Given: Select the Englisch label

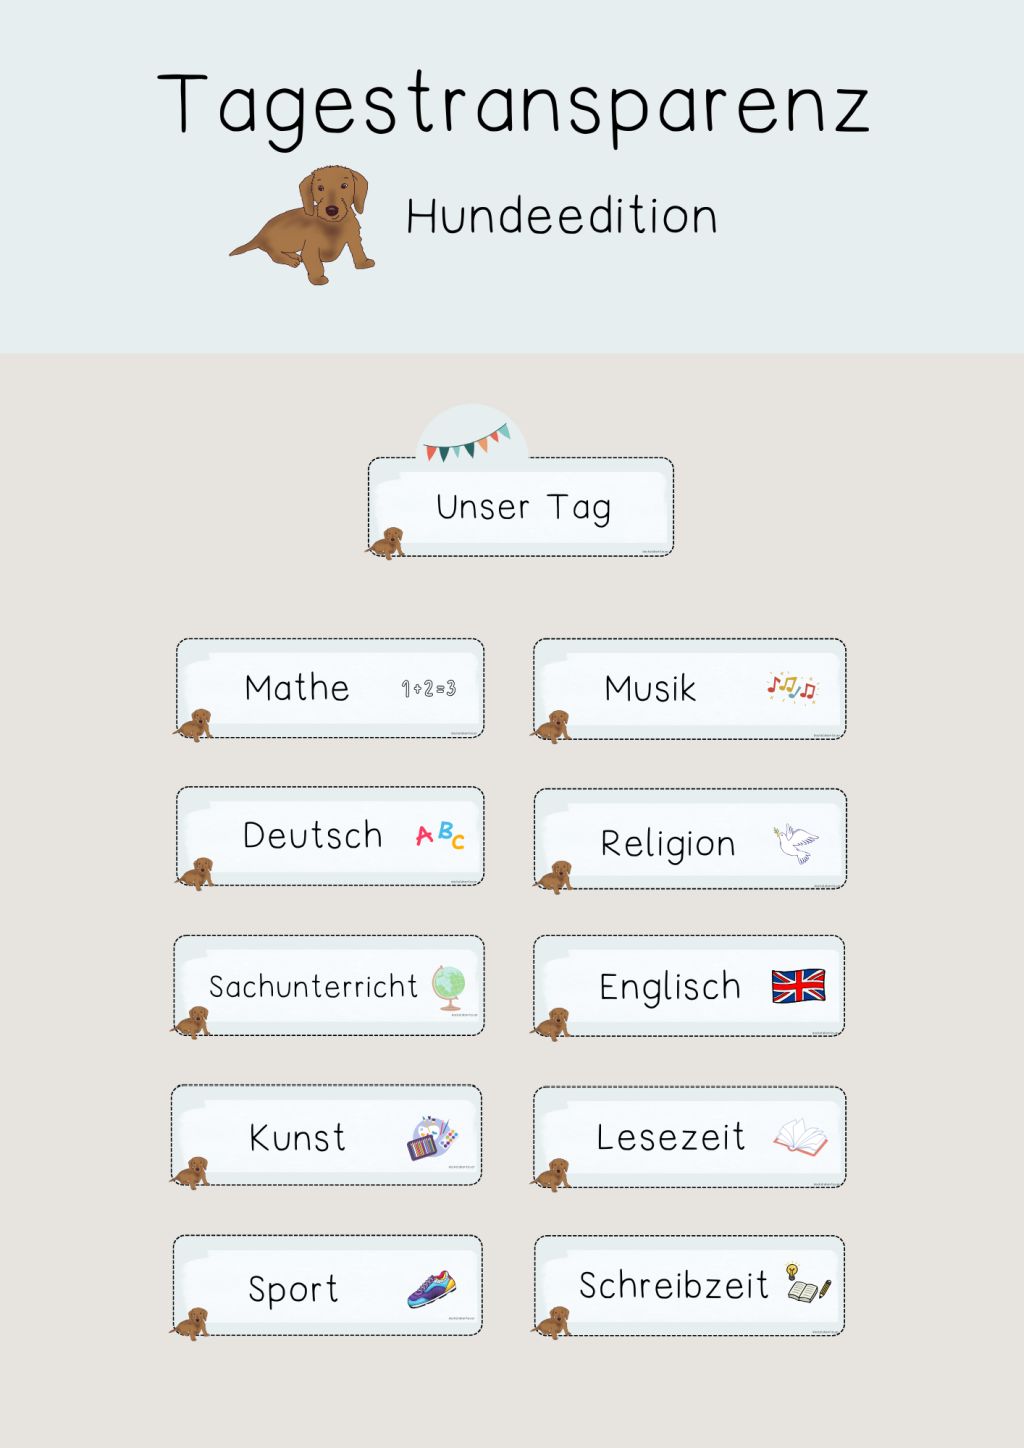Looking at the screenshot, I should [x=670, y=987].
